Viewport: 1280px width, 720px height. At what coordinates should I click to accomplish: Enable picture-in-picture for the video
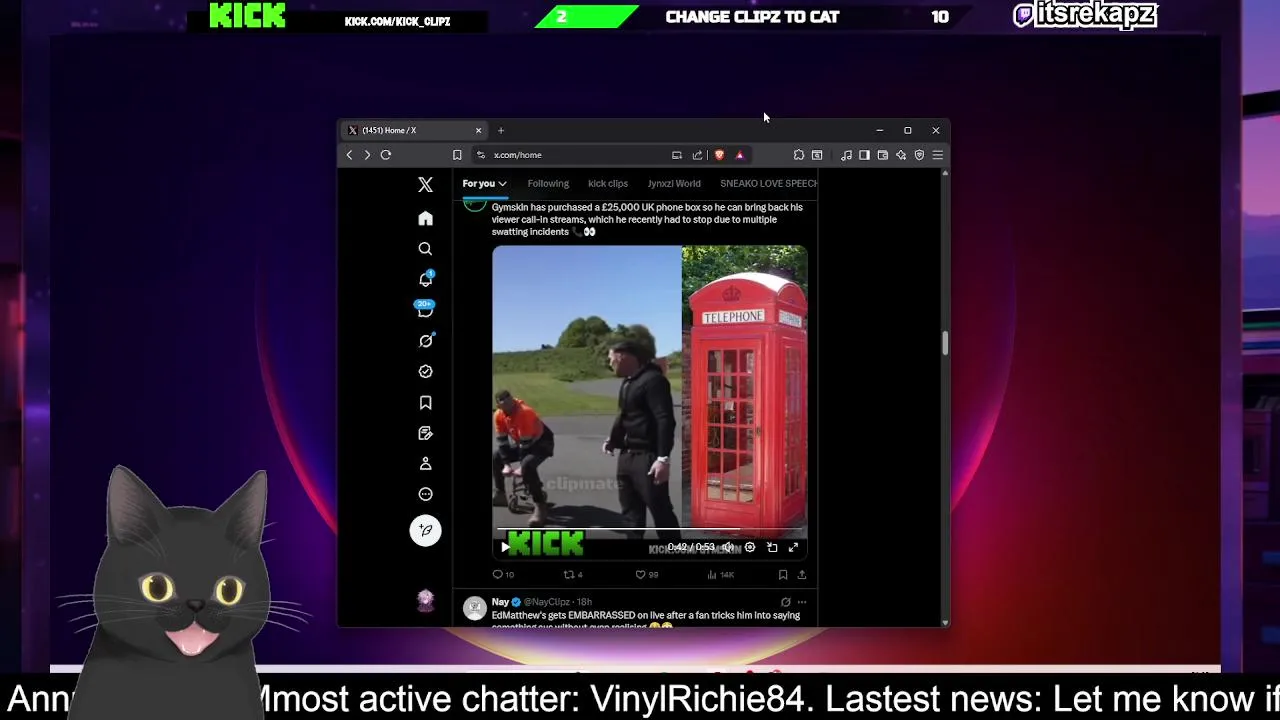click(772, 547)
